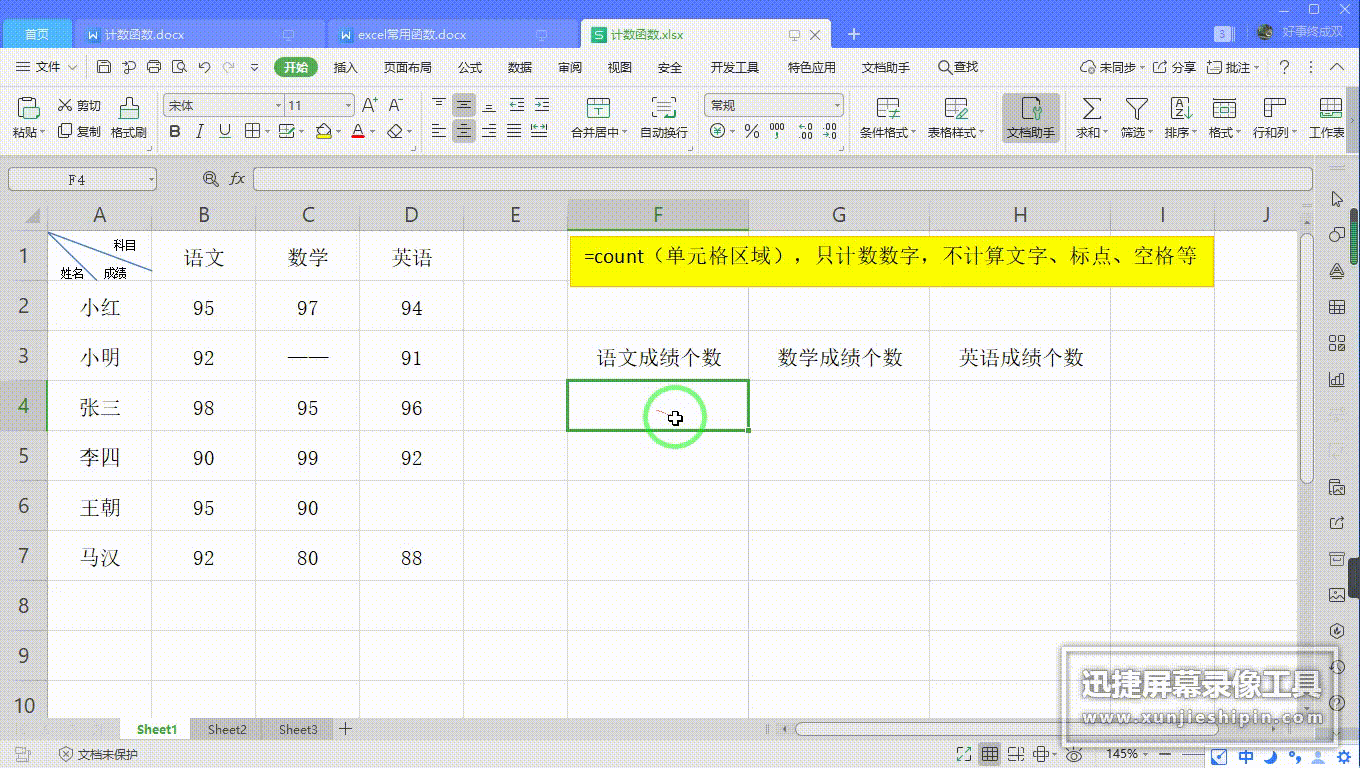Open the selection cursor tool in right sidebar
Image resolution: width=1360 pixels, height=768 pixels.
(1337, 200)
